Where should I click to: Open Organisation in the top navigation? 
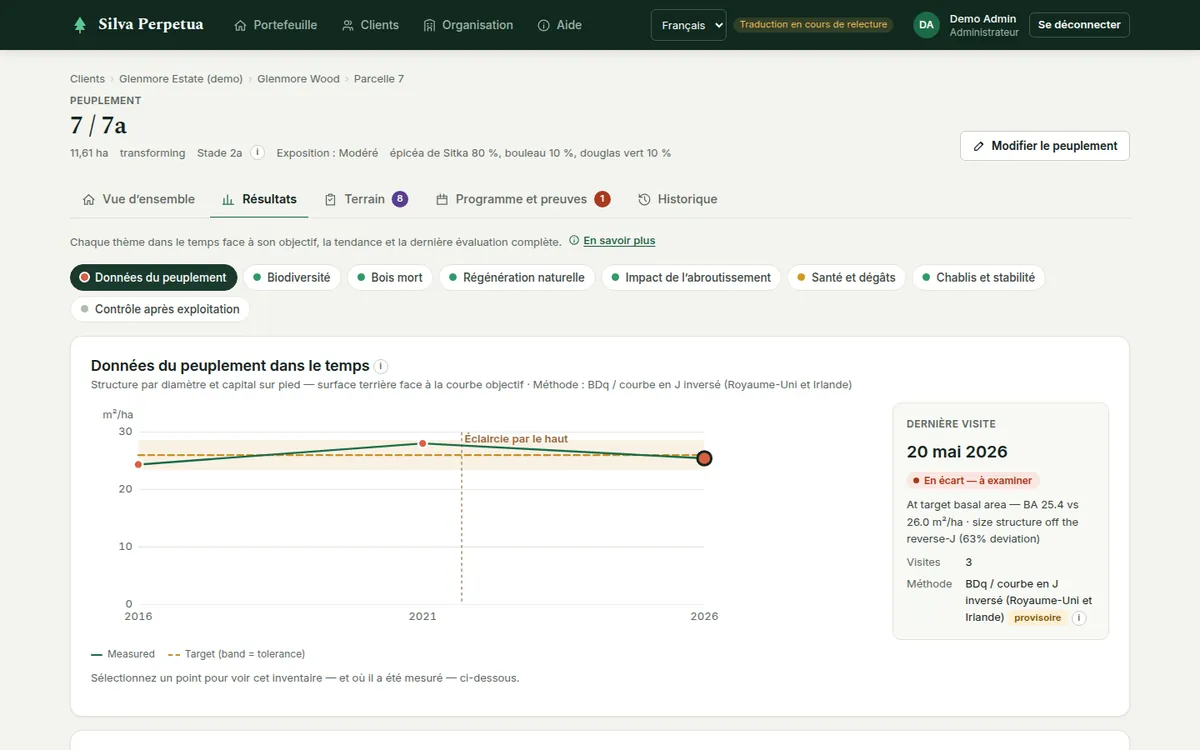pyautogui.click(x=468, y=25)
